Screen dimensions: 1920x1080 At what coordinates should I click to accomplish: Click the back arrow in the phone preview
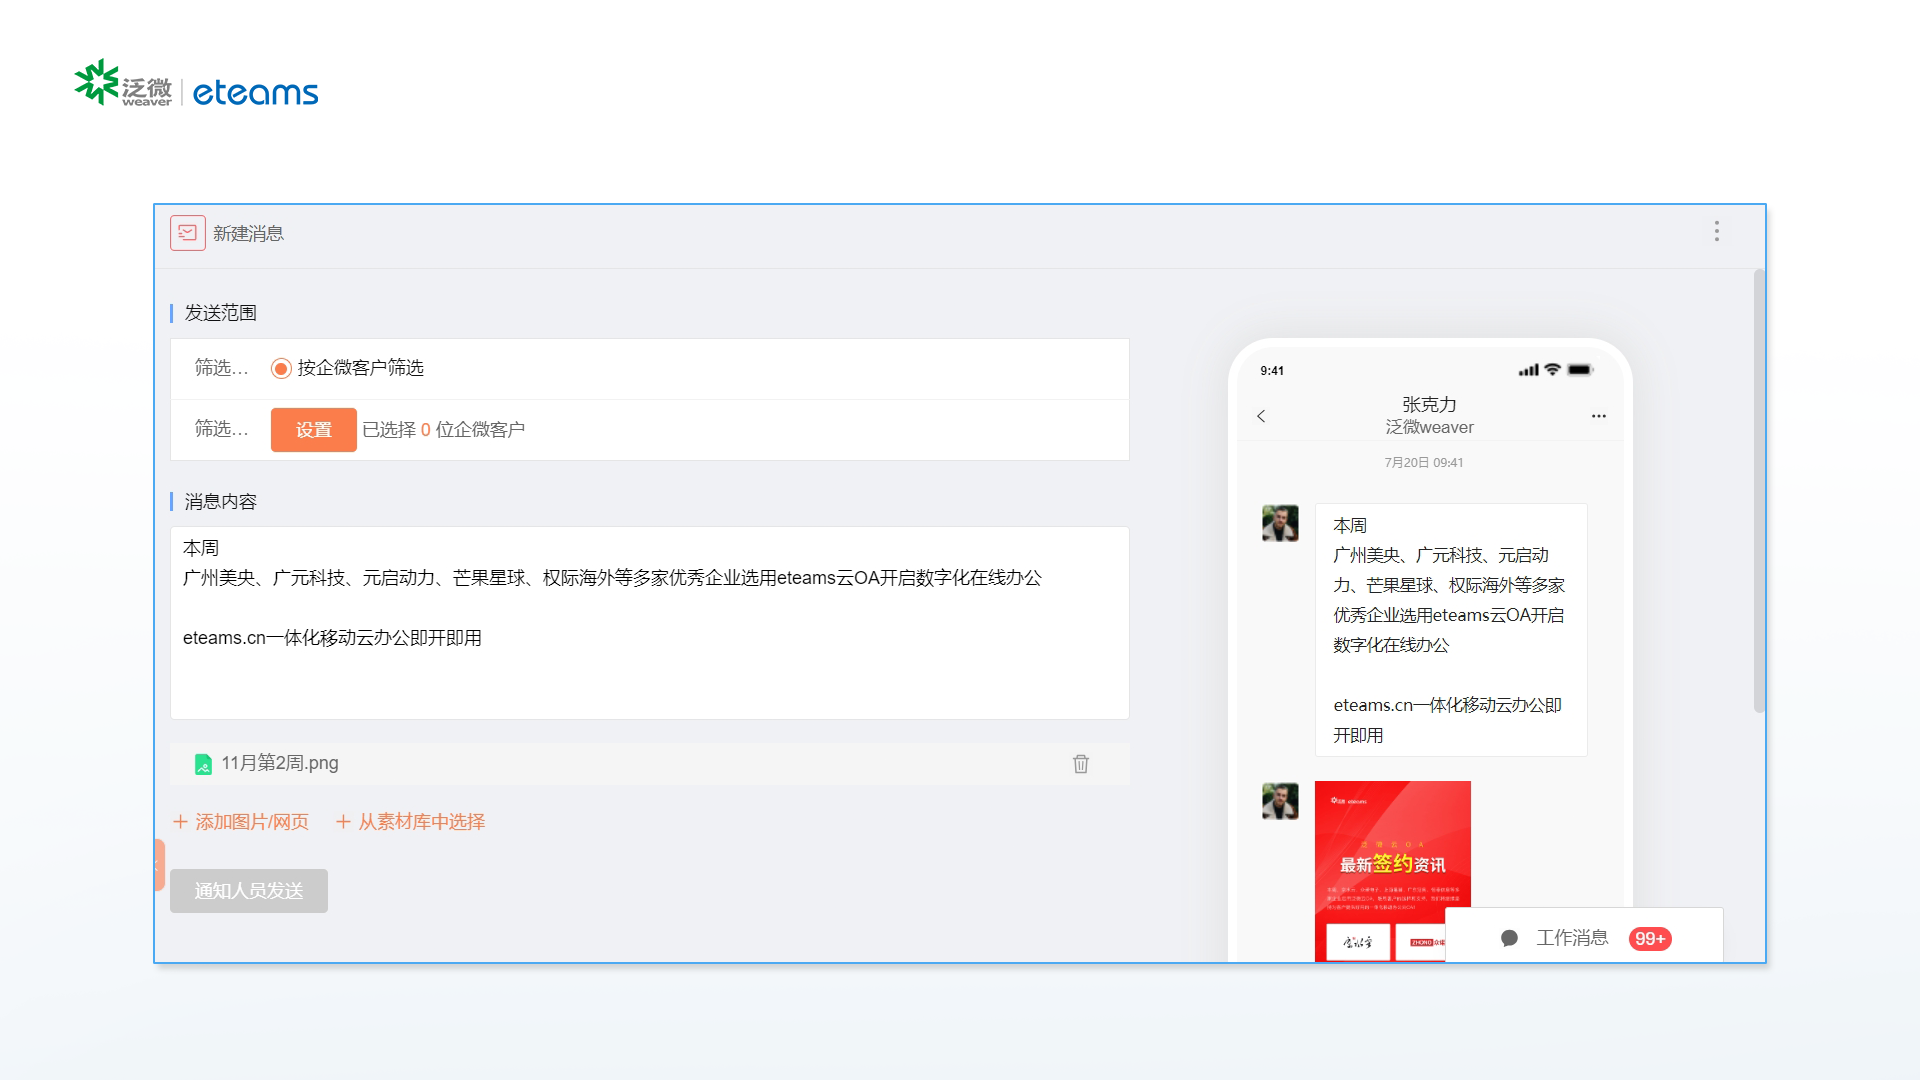point(1261,416)
